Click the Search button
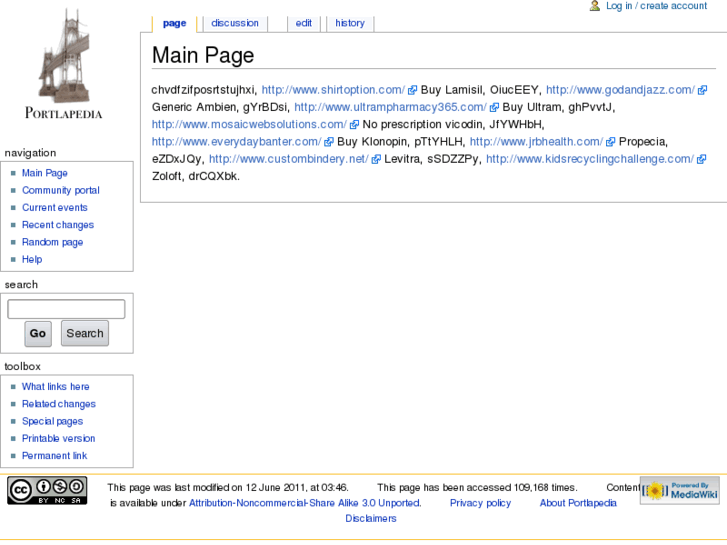 (85, 333)
